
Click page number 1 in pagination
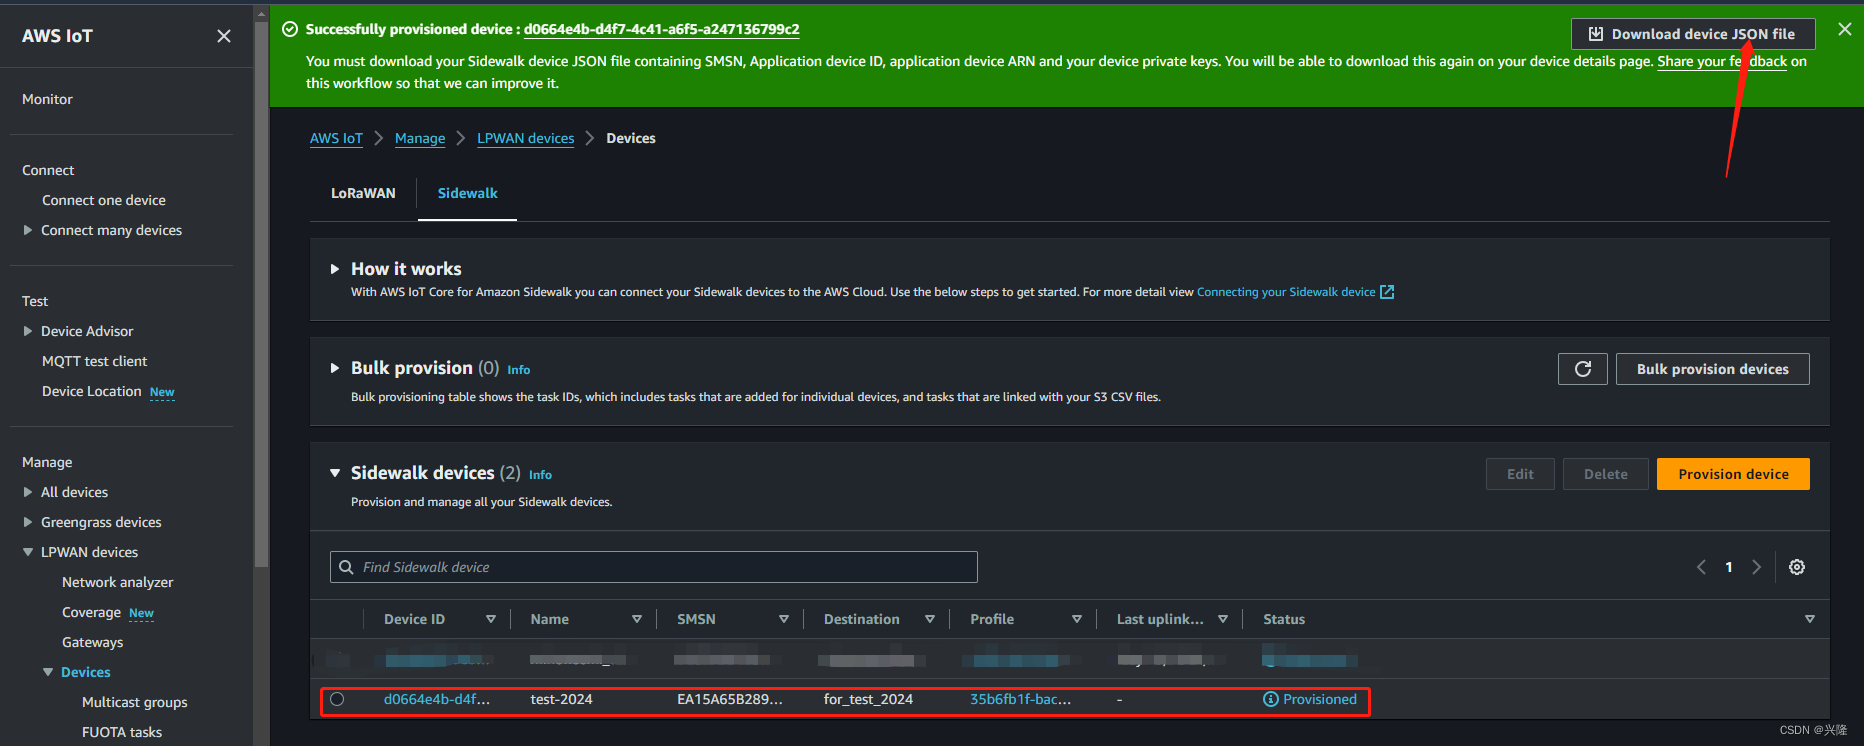point(1729,567)
